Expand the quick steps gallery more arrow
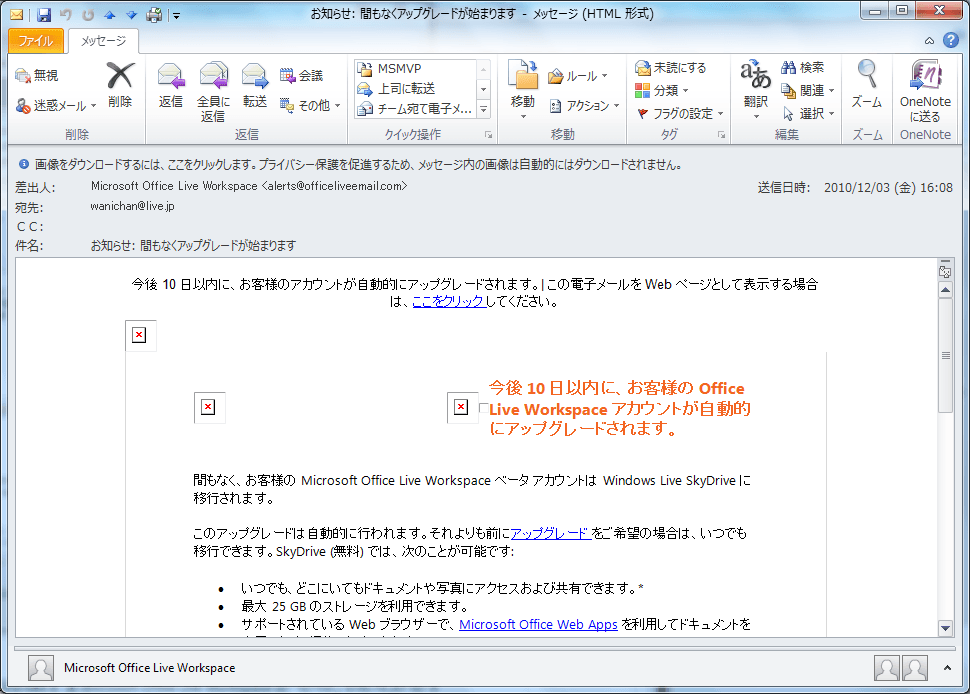Screen dimensions: 970x694 [x=484, y=109]
